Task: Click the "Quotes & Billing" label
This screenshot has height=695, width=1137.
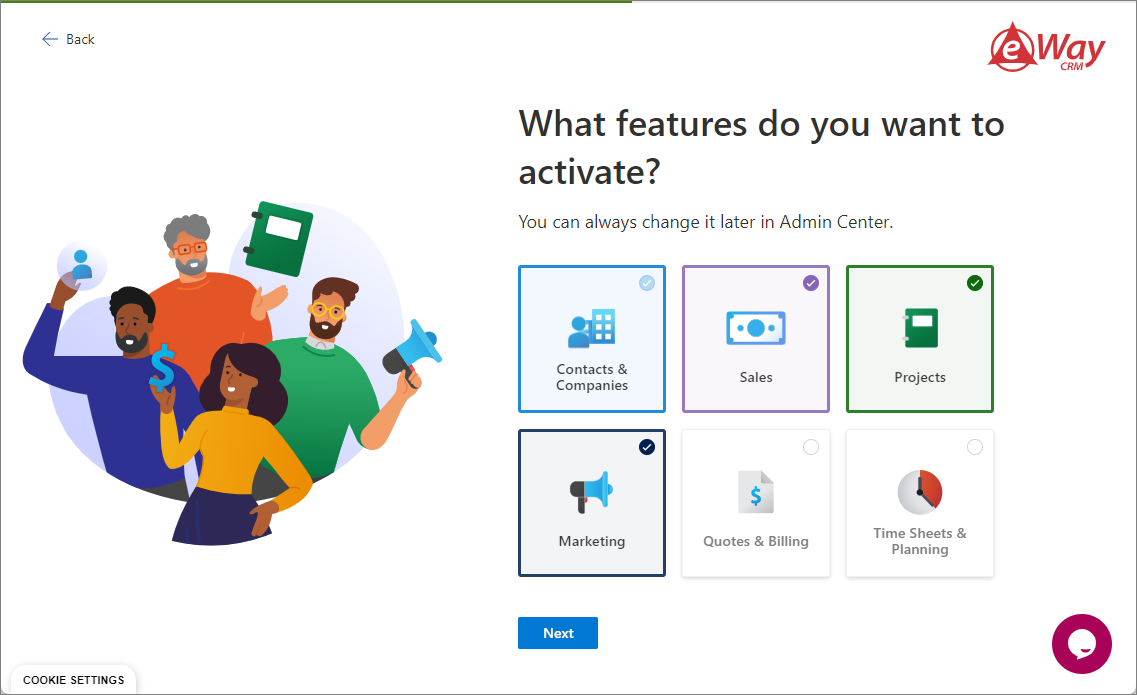Action: pyautogui.click(x=756, y=541)
